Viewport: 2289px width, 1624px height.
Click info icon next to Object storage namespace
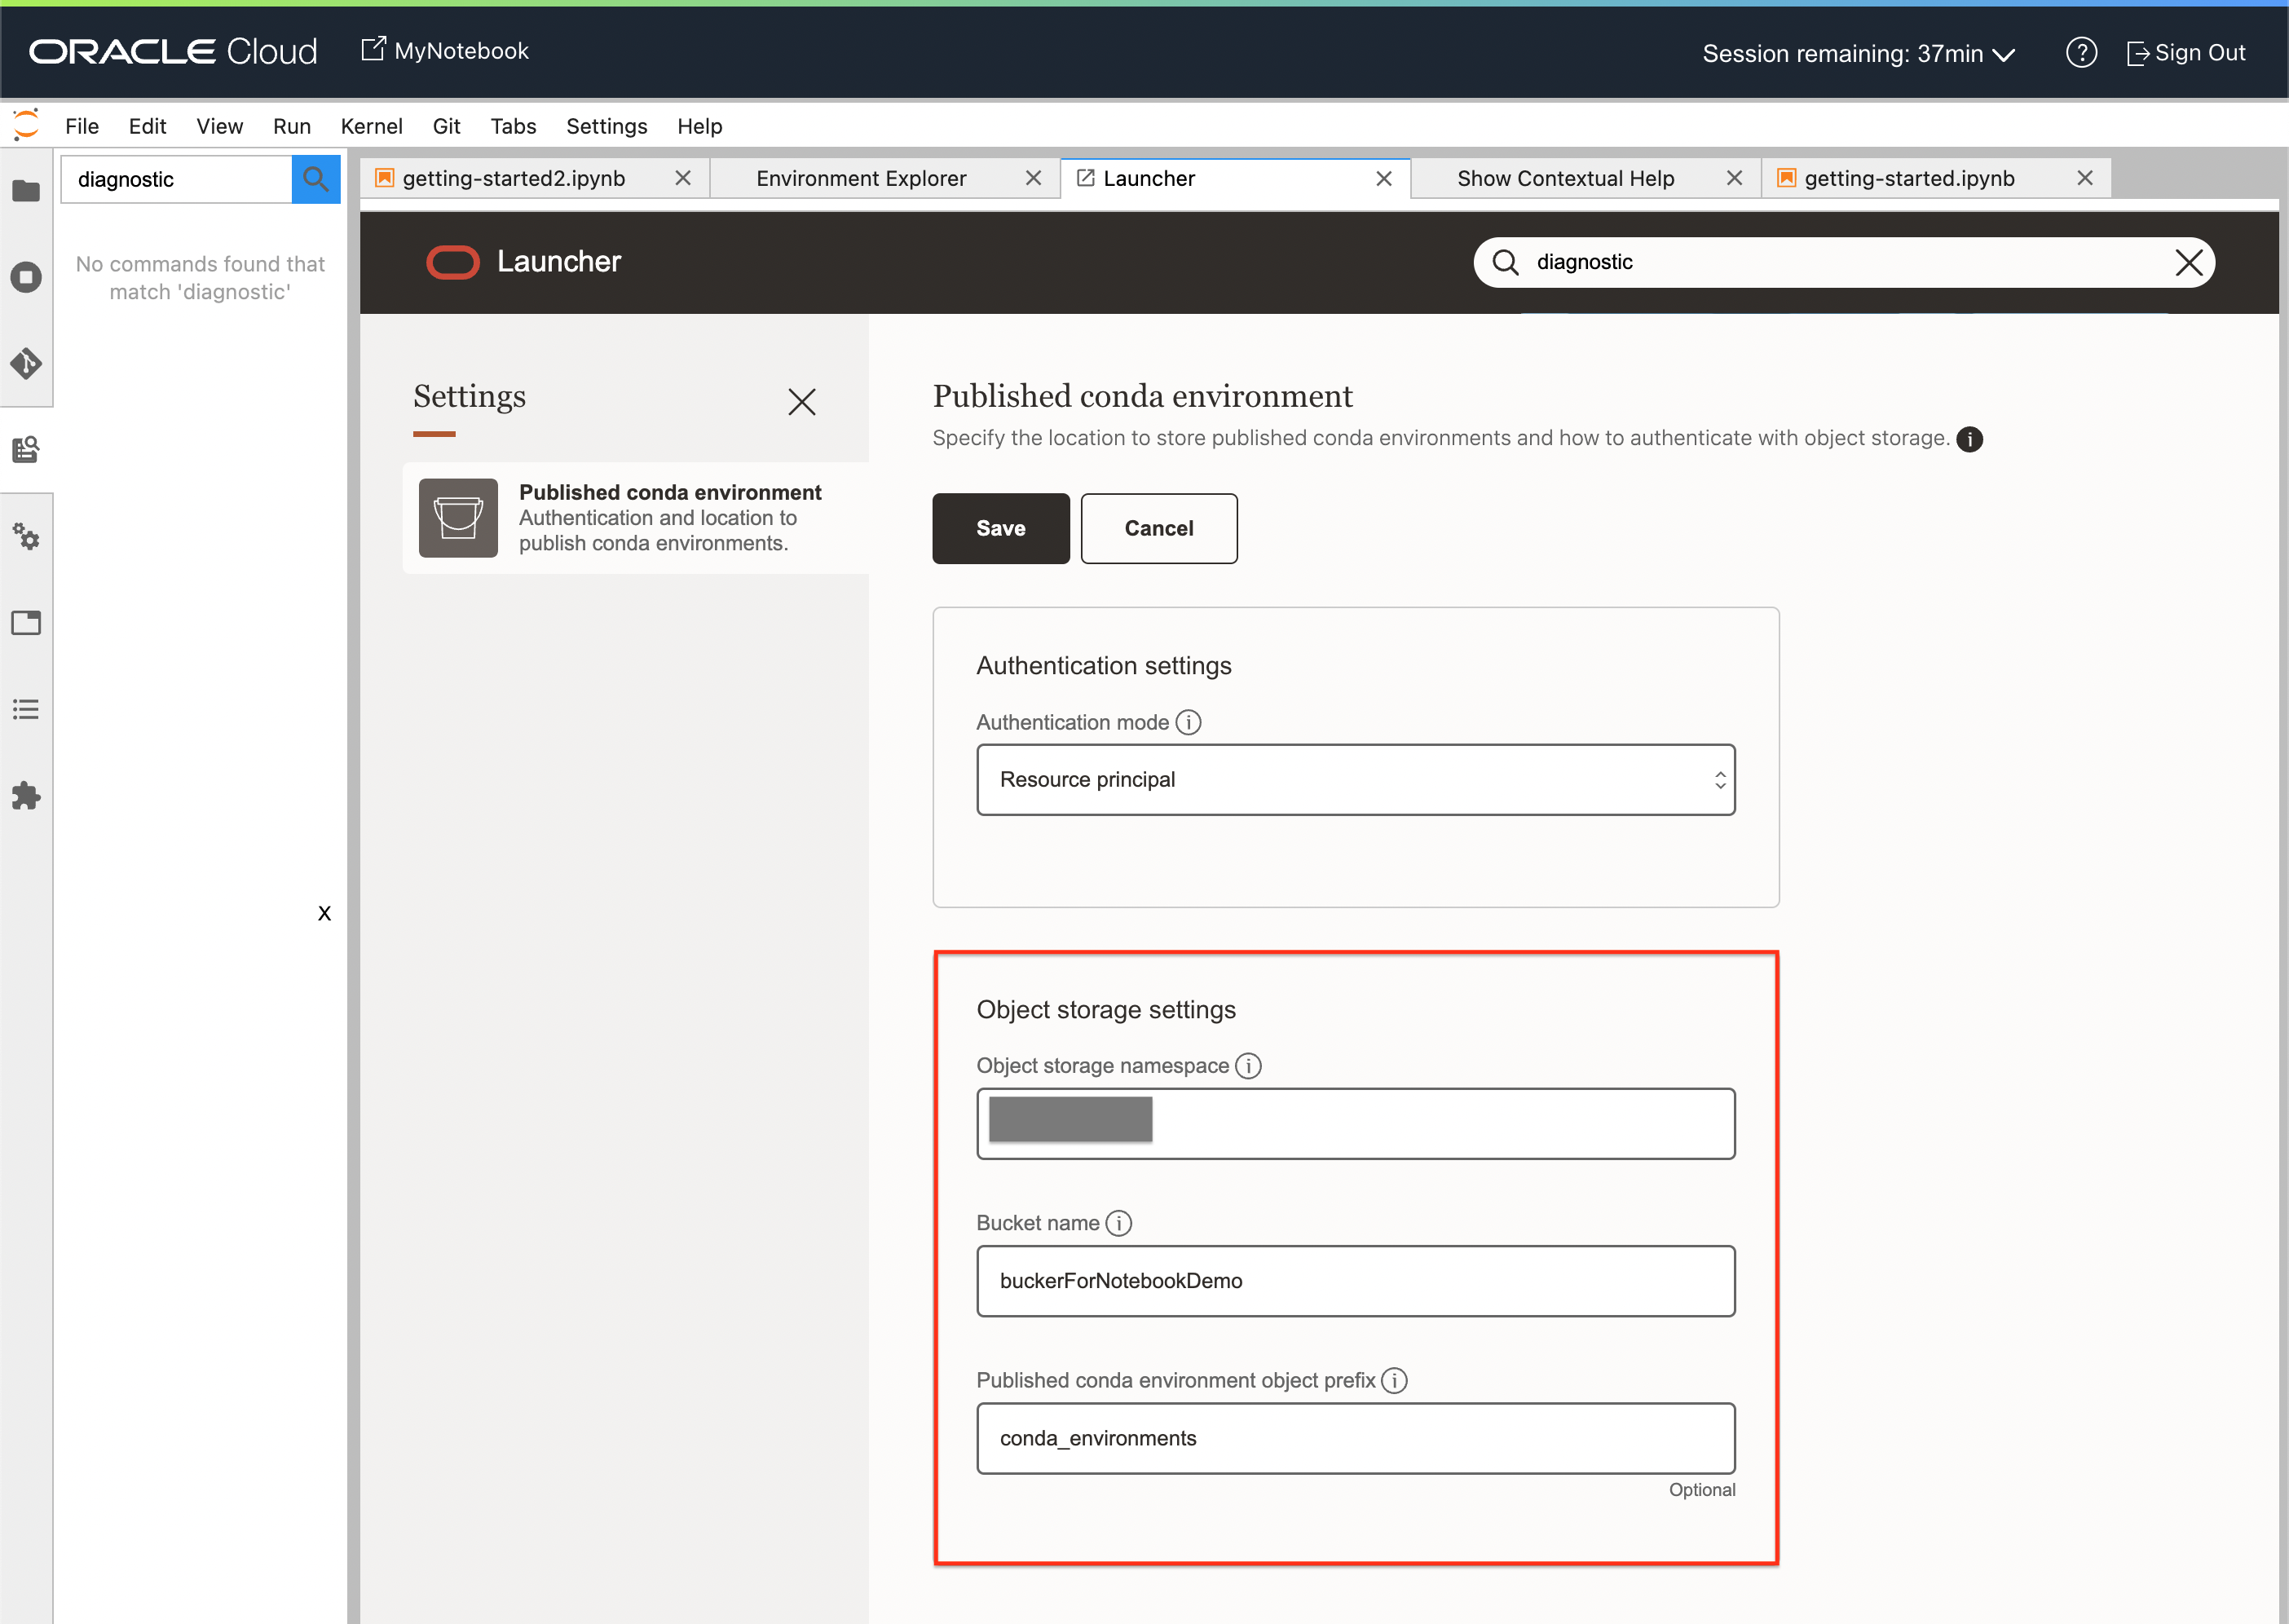1248,1066
